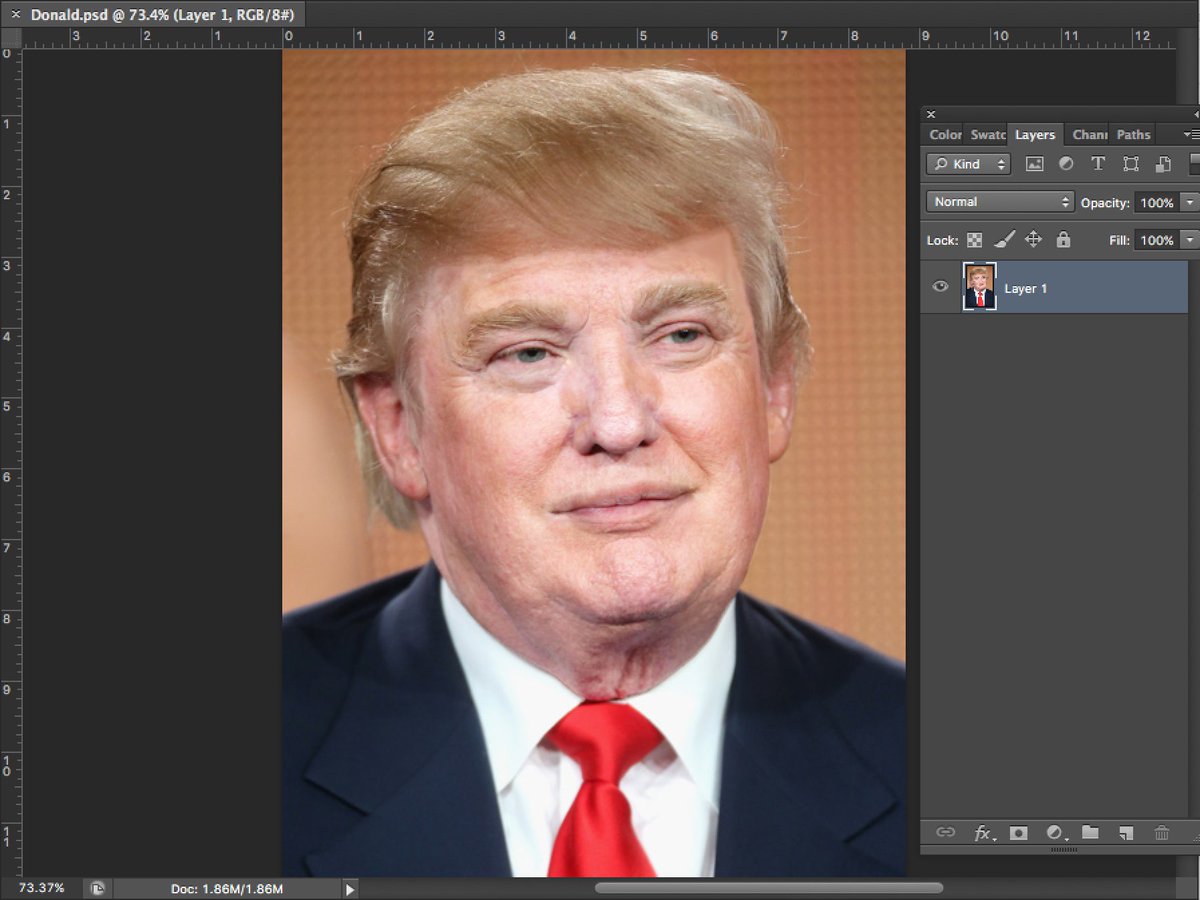Click the link layers icon
This screenshot has height=900, width=1200.
945,832
